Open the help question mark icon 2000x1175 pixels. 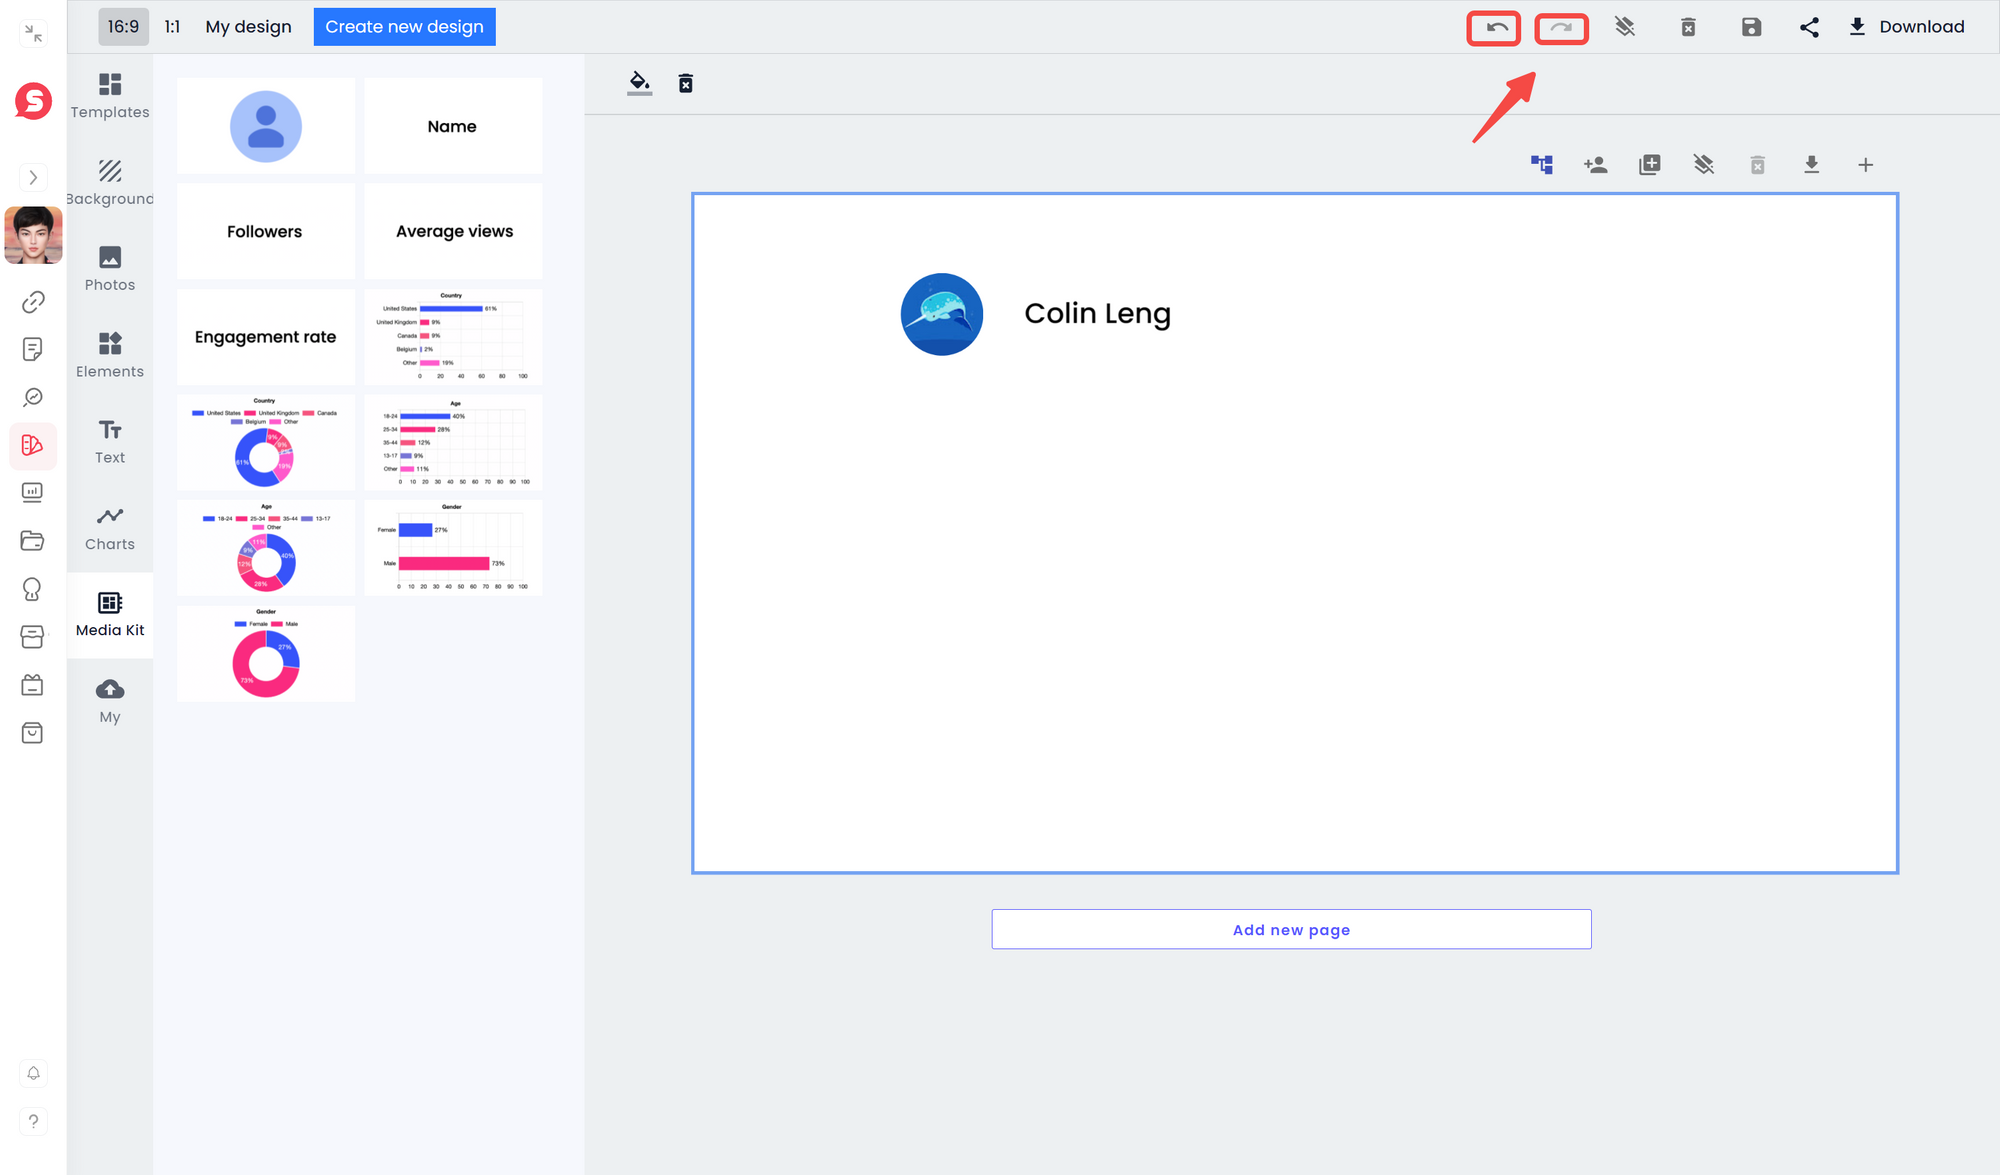pyautogui.click(x=33, y=1121)
